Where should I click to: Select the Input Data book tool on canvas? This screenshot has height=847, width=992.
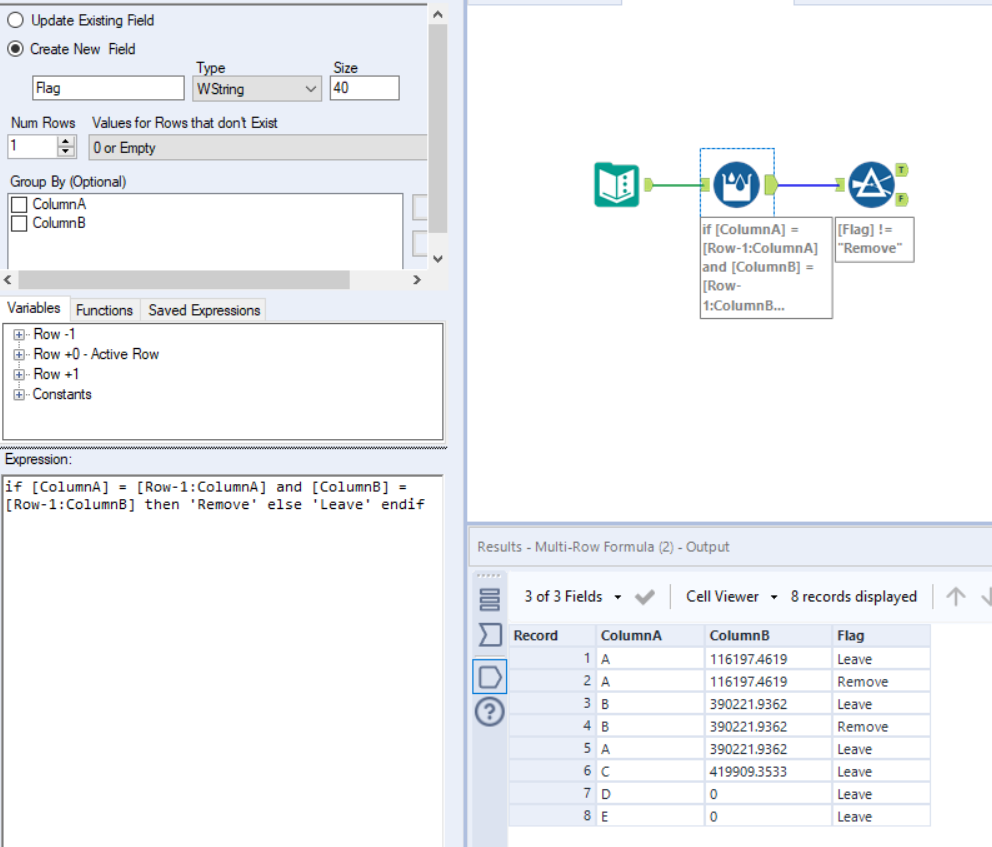click(616, 185)
